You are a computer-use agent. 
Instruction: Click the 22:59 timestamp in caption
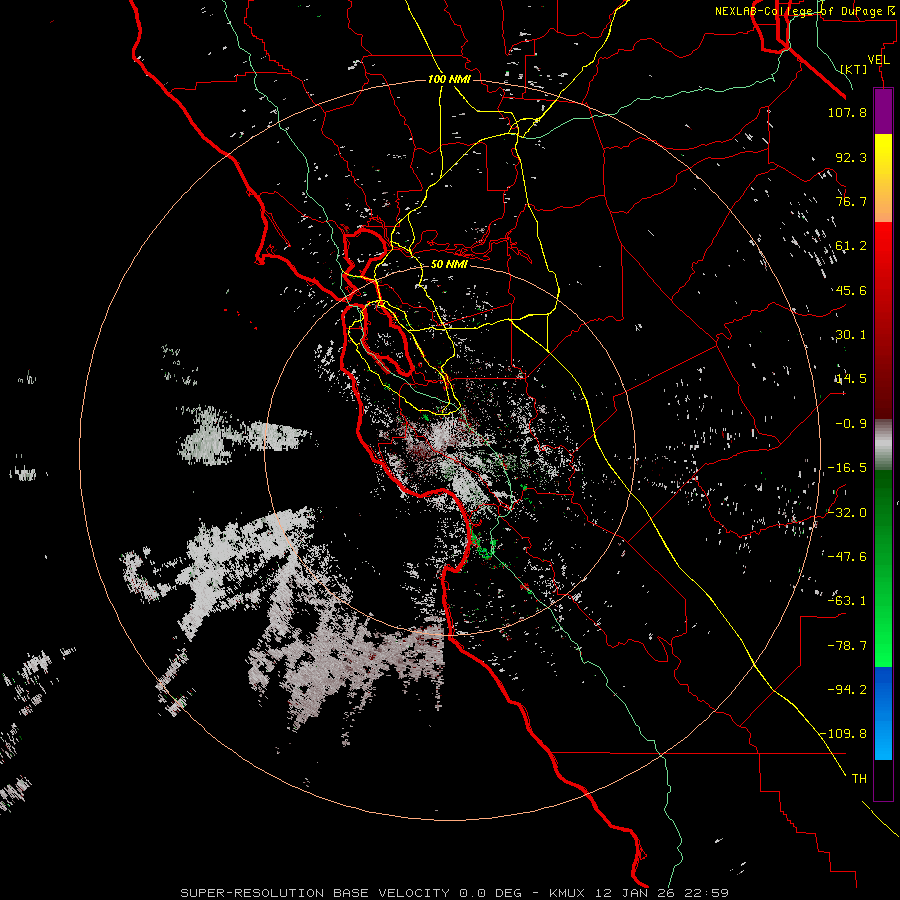point(706,893)
